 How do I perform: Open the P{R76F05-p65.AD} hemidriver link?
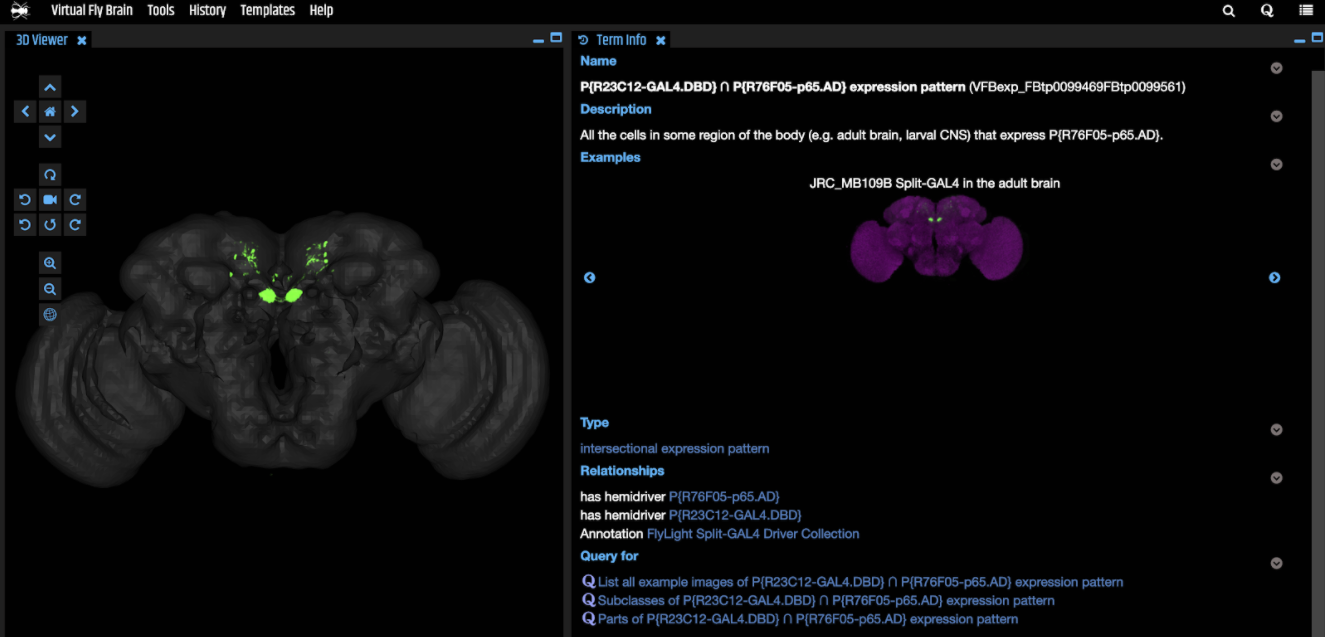coord(725,496)
